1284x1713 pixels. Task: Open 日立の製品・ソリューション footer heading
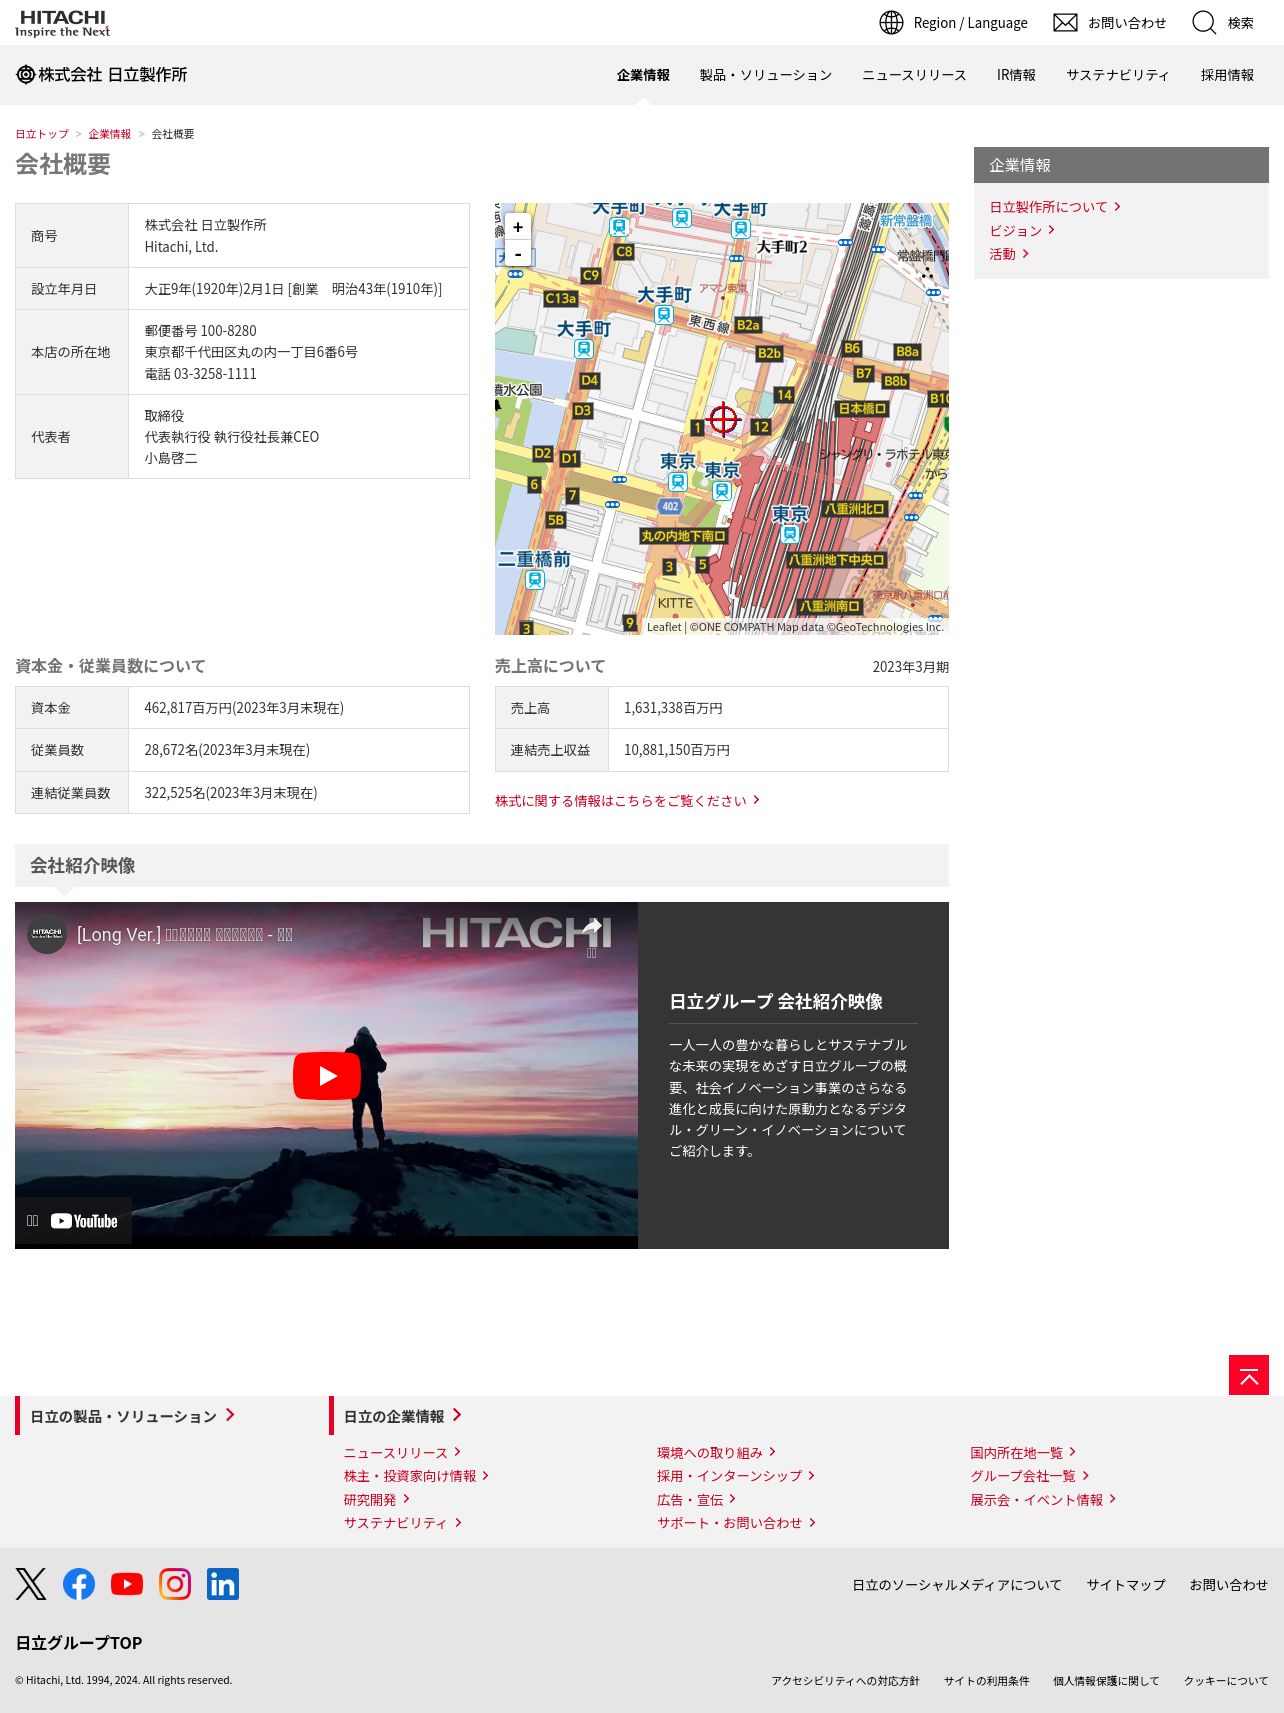coord(132,1416)
